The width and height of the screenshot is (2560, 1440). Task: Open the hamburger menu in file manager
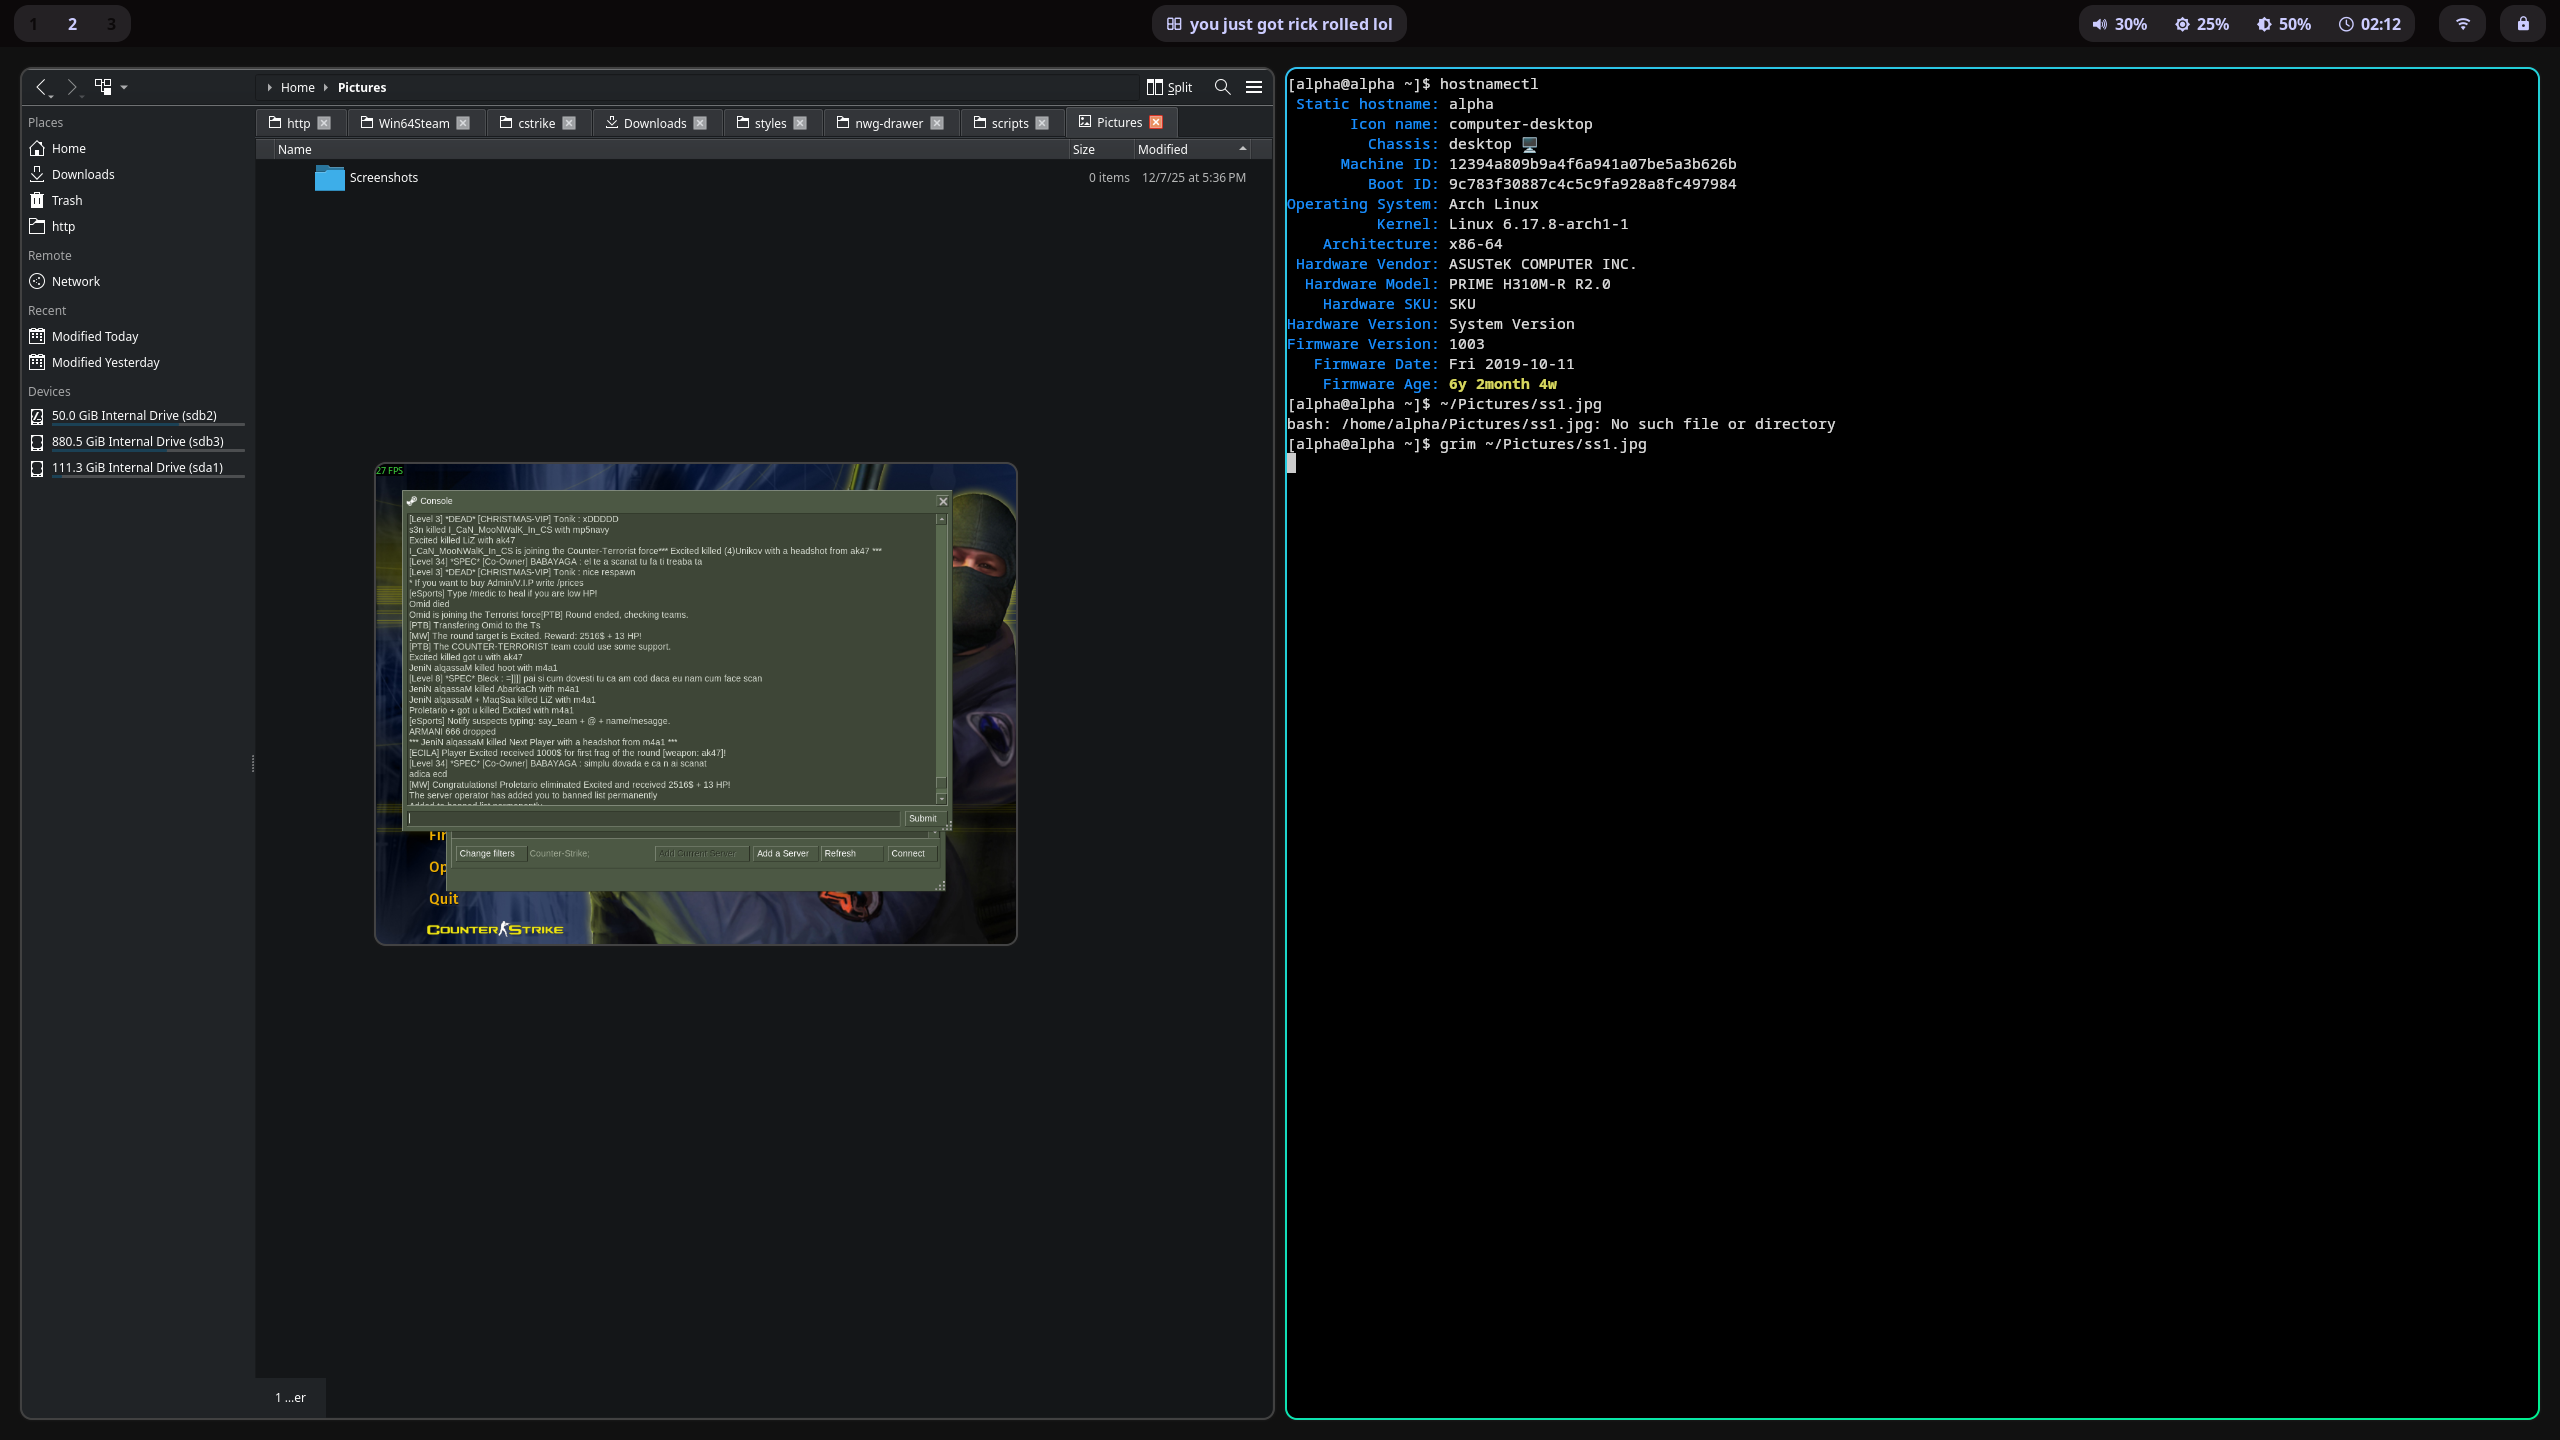1253,87
